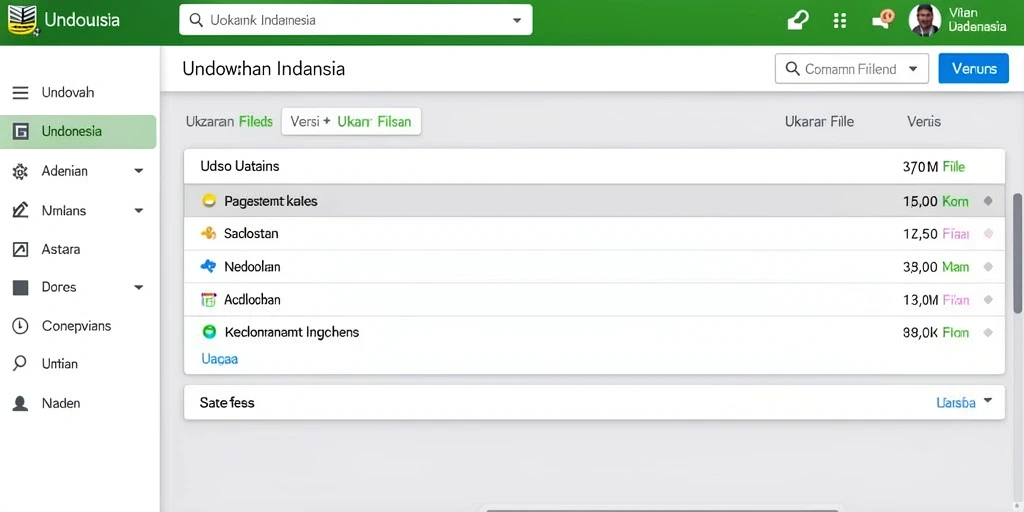Click the Adenian gear icon

[20, 172]
